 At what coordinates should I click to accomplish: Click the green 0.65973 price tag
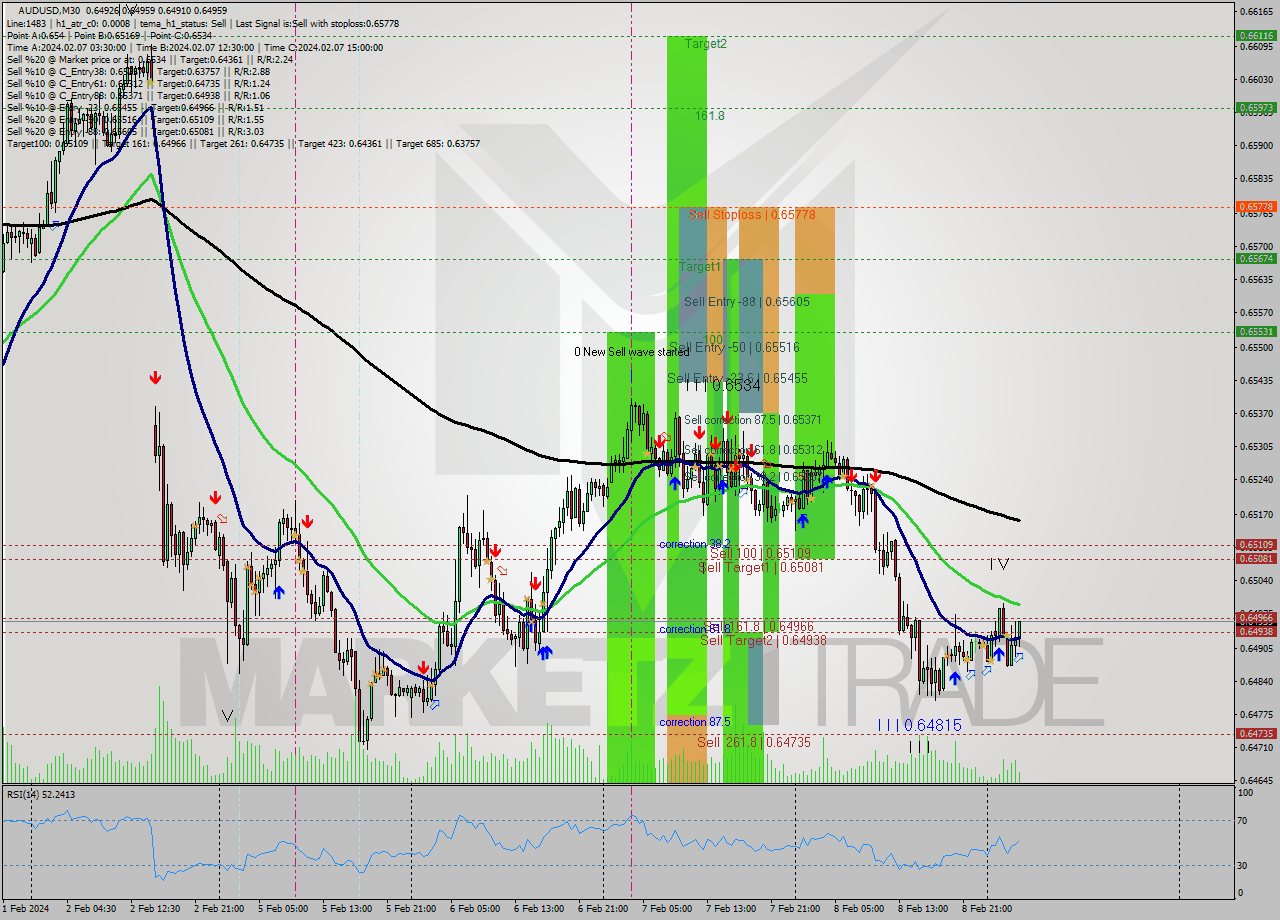(x=1256, y=107)
